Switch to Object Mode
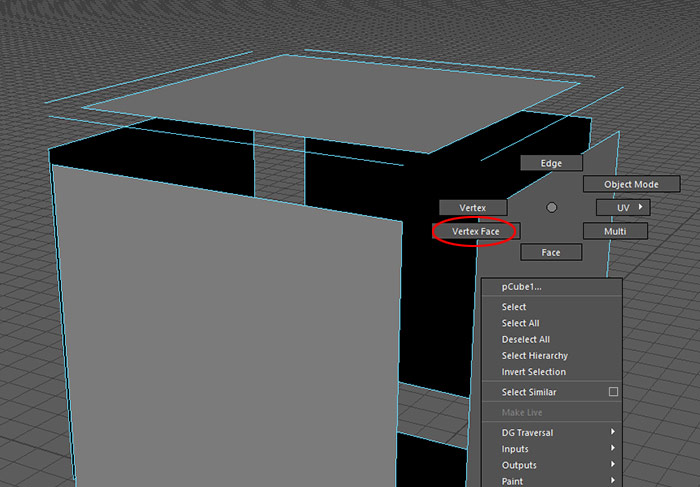The image size is (700, 487). tap(631, 184)
